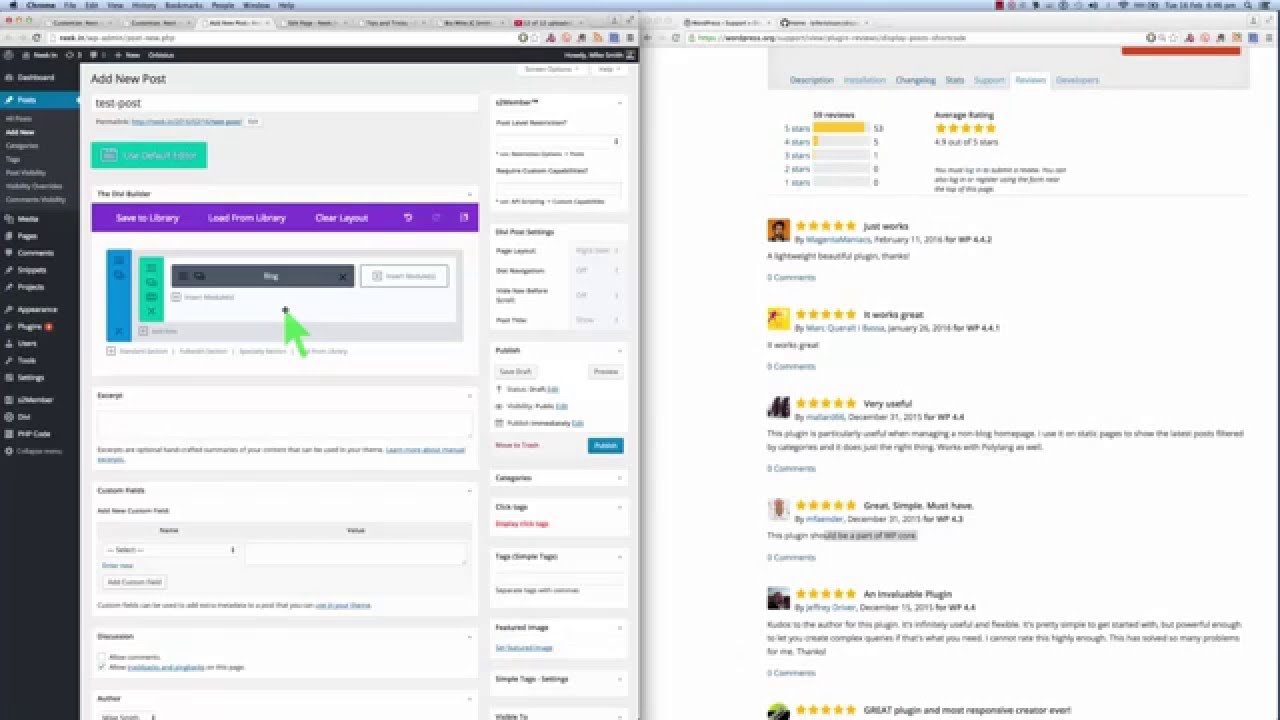This screenshot has height=720, width=1280.
Task: Open PHP Code in the admin sidebar
Action: 34,433
